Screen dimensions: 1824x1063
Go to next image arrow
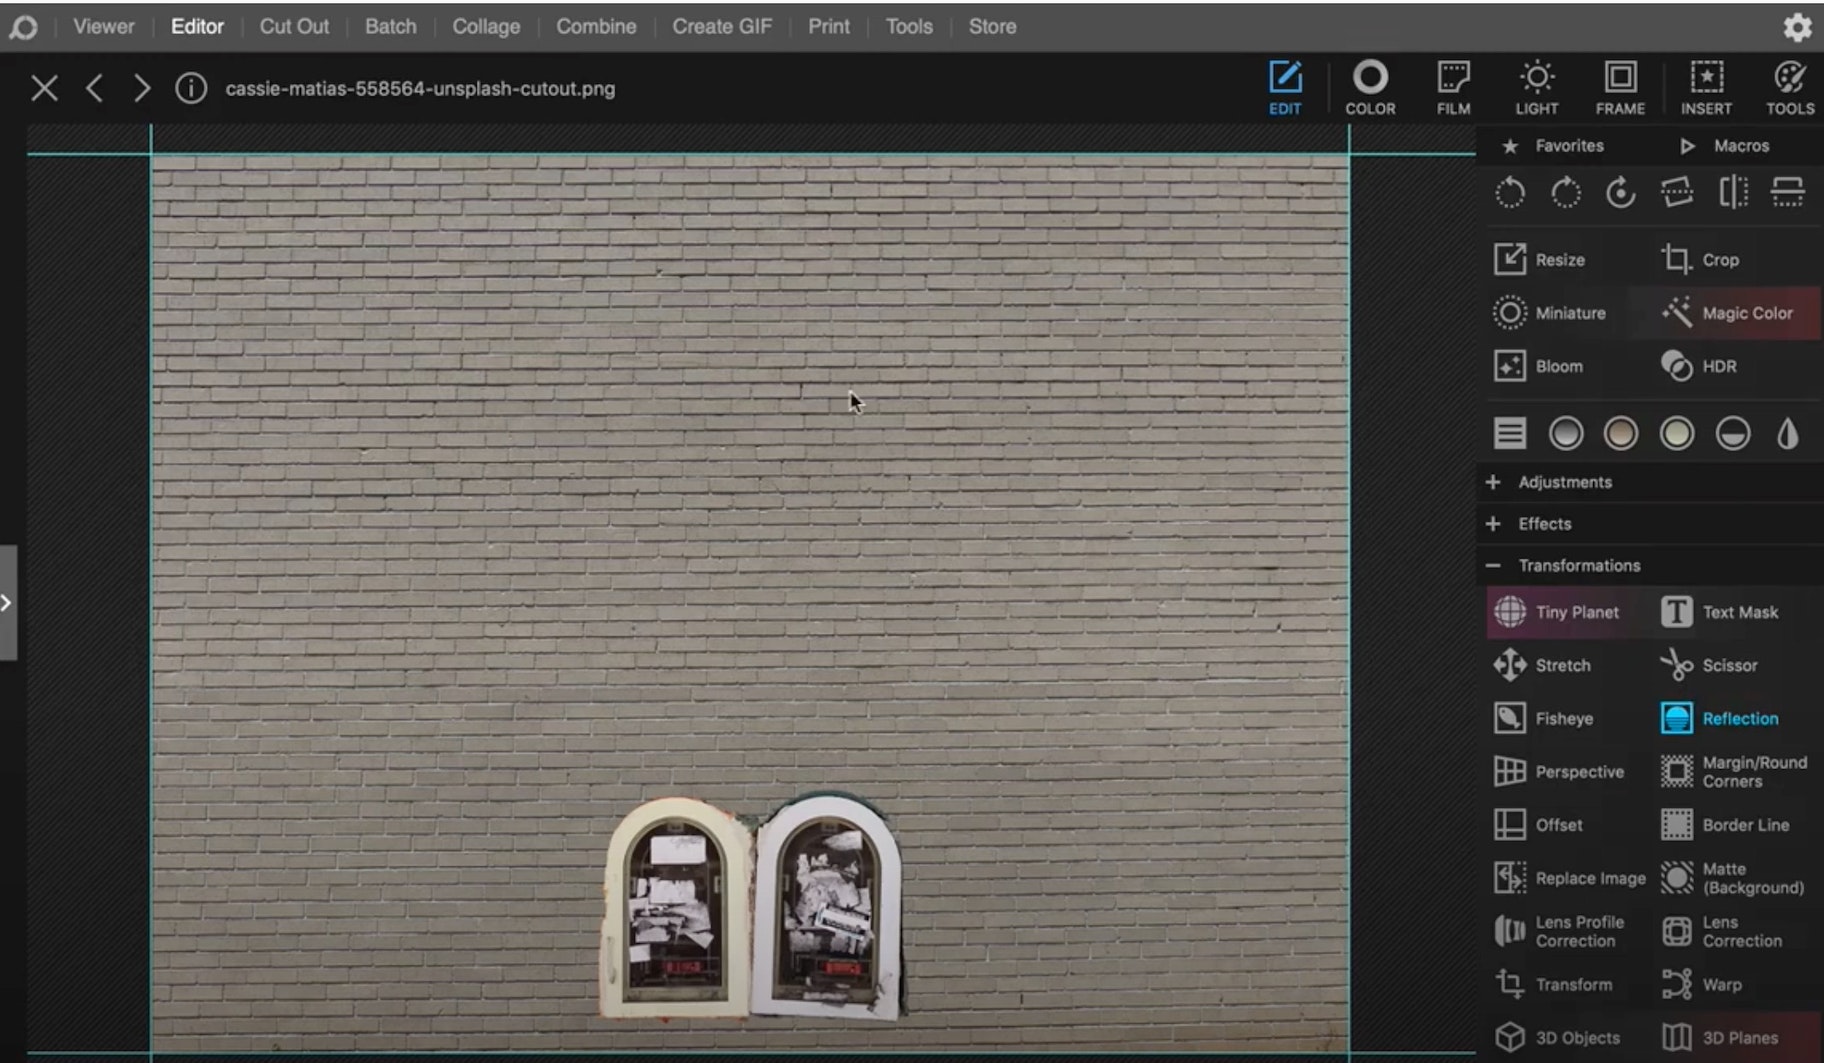coord(142,89)
